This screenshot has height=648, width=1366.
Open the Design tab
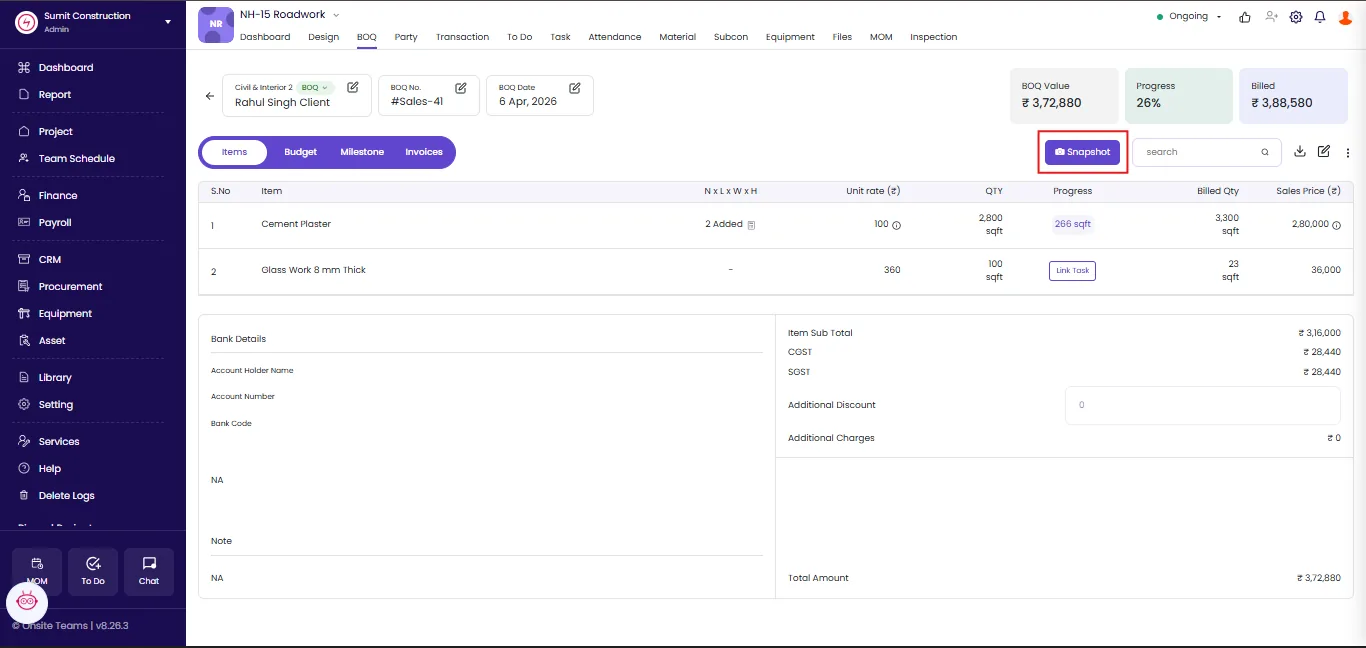pyautogui.click(x=324, y=37)
